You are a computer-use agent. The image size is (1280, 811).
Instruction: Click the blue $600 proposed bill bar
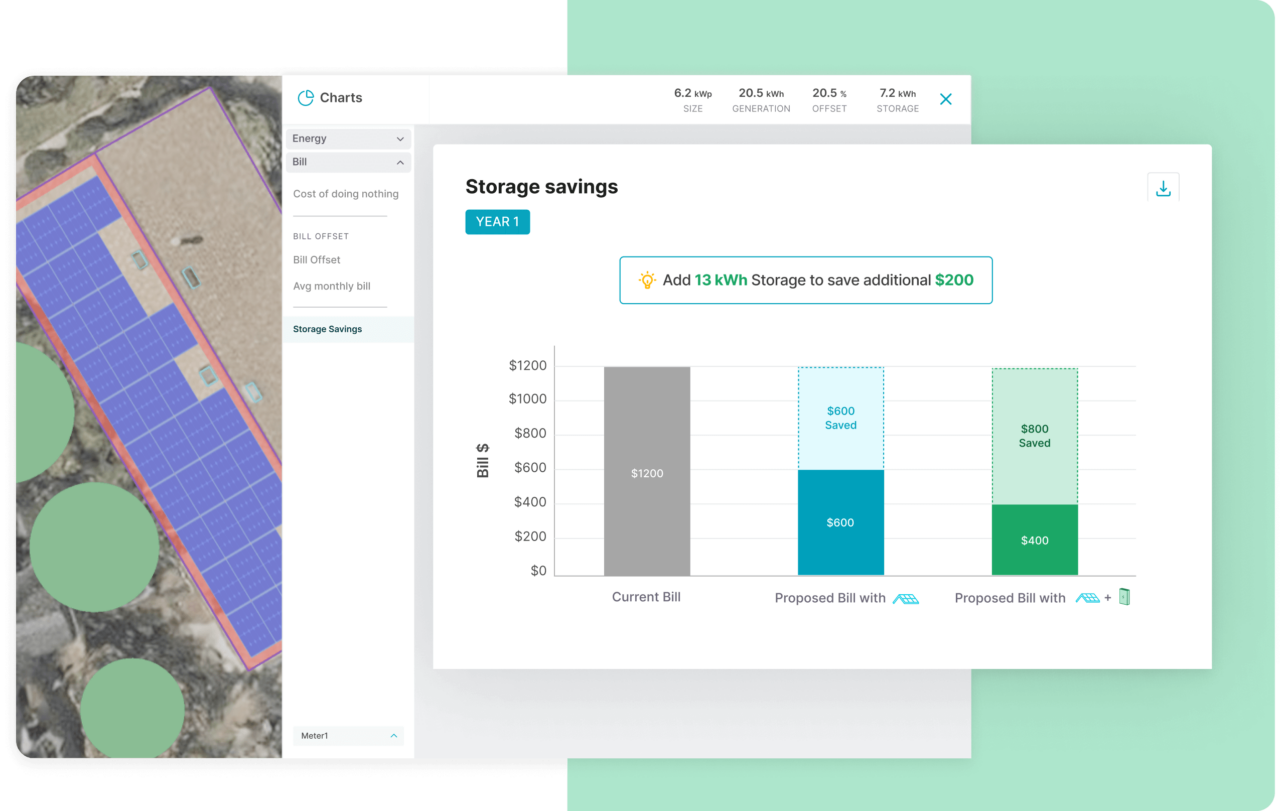click(840, 523)
